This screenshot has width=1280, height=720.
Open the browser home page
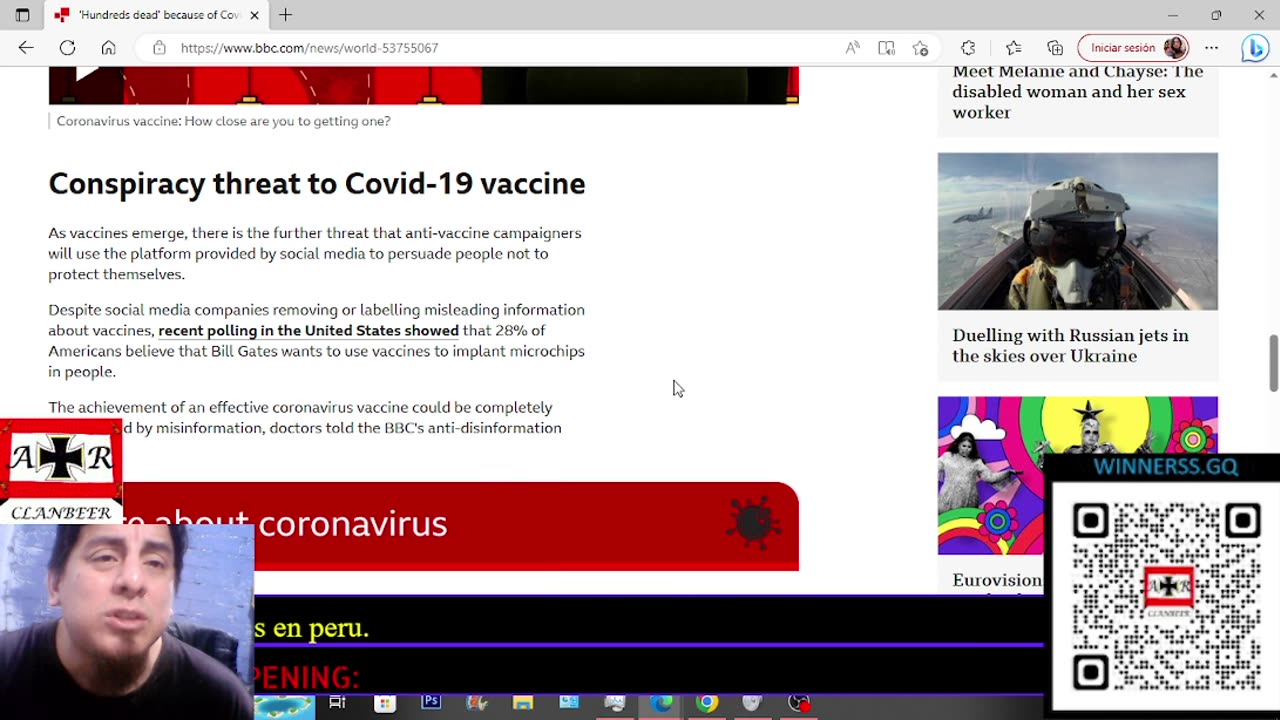click(x=108, y=48)
